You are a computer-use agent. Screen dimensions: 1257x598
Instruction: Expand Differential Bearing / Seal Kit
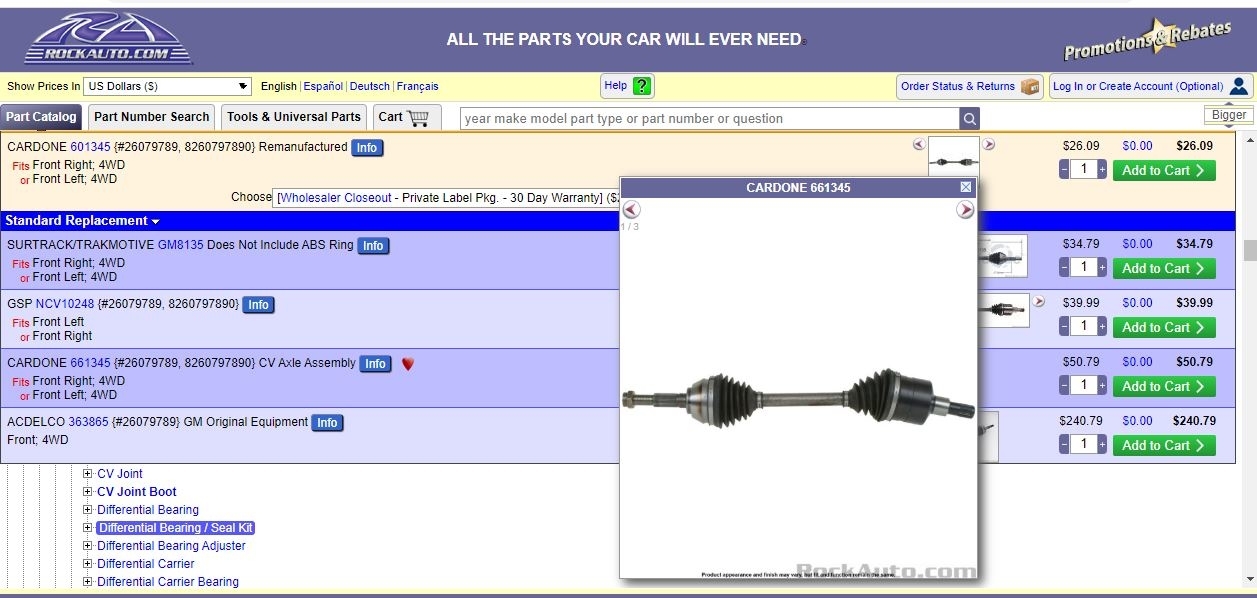pos(88,528)
